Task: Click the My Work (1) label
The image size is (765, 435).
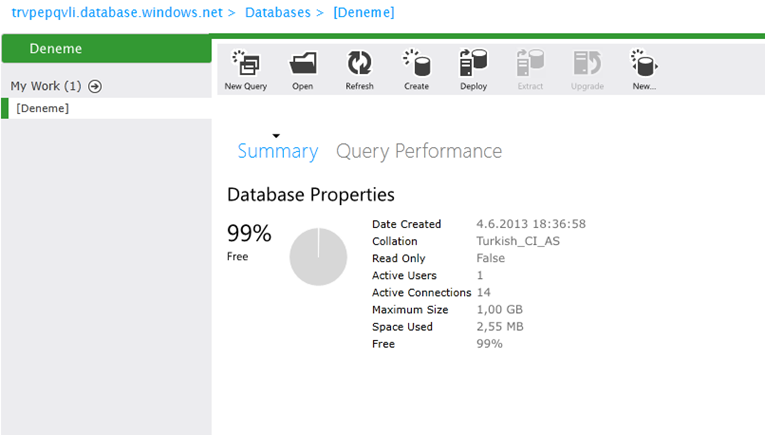Action: pos(46,86)
